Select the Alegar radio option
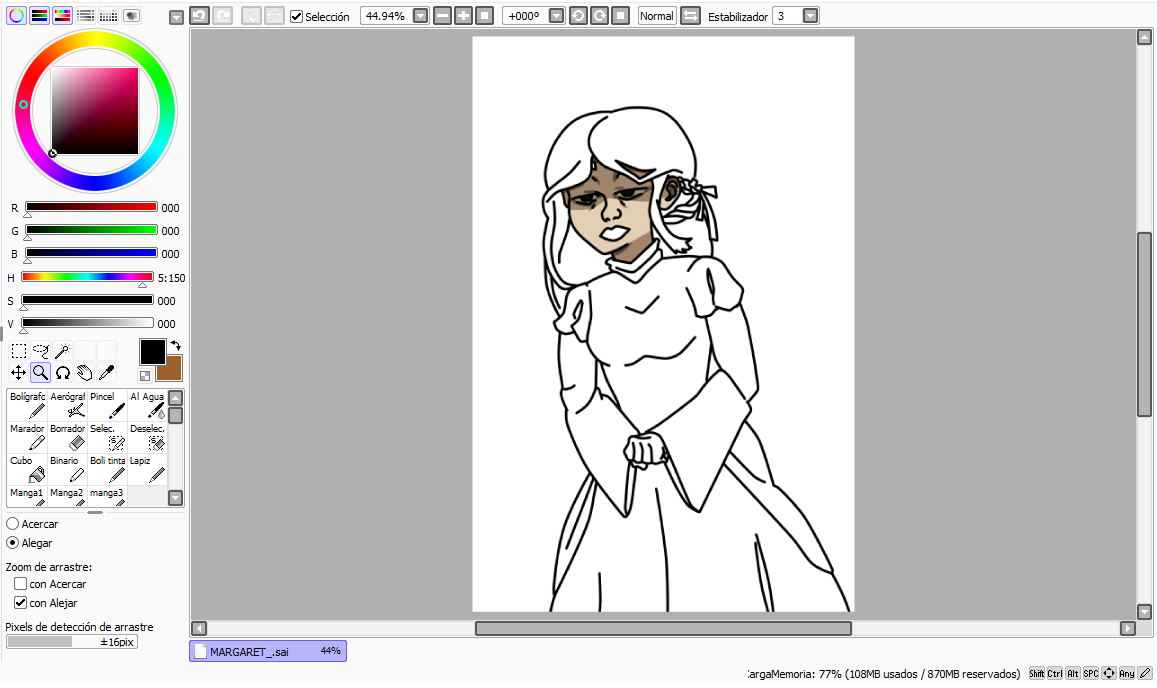This screenshot has width=1157, height=688. coord(13,543)
